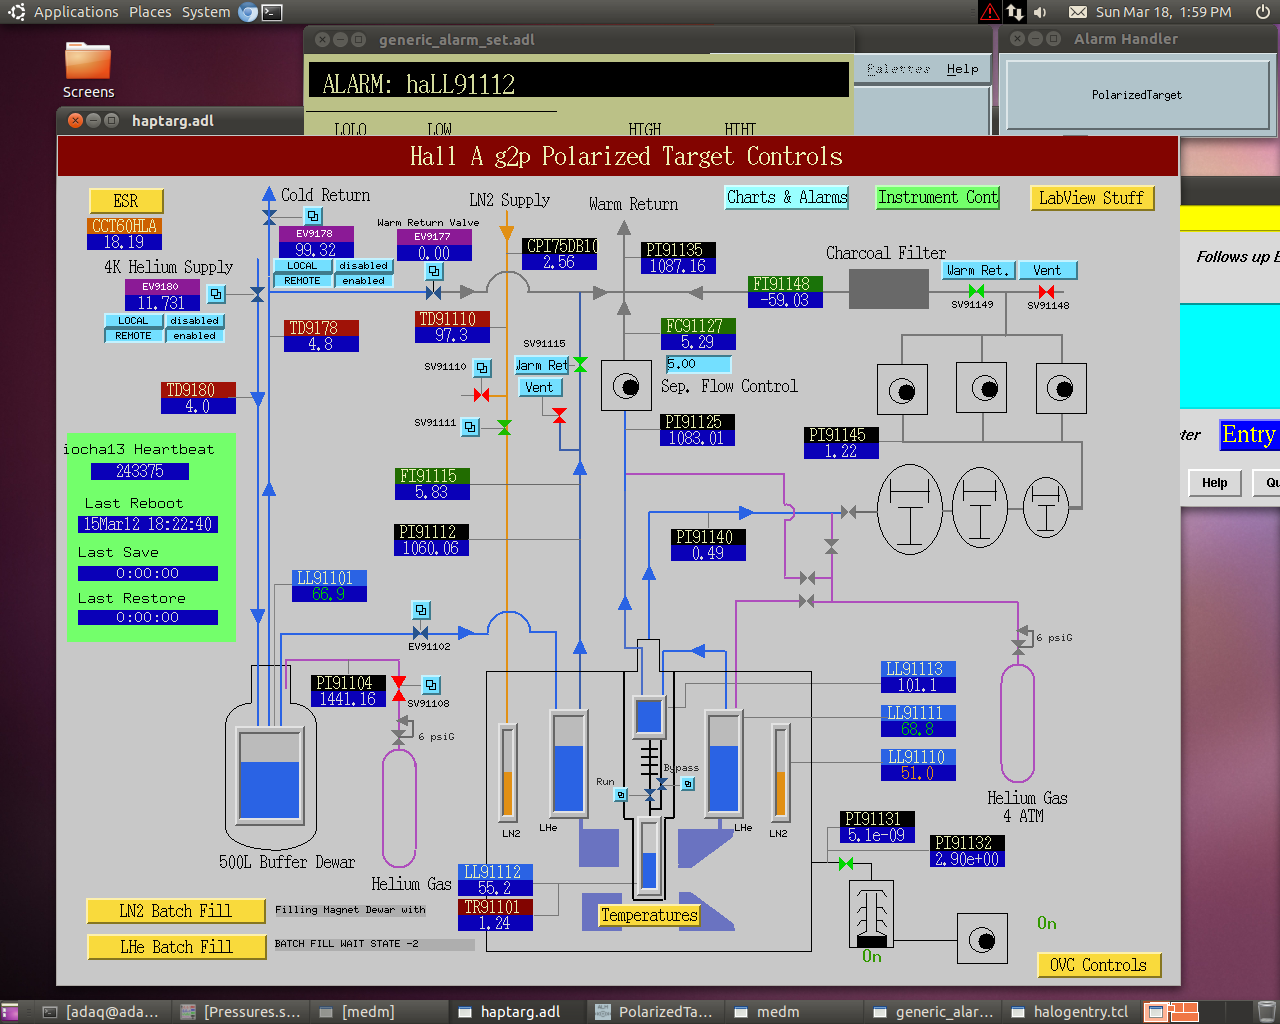This screenshot has height=1024, width=1280.
Task: Open the ESR related display menu
Action: click(126, 200)
